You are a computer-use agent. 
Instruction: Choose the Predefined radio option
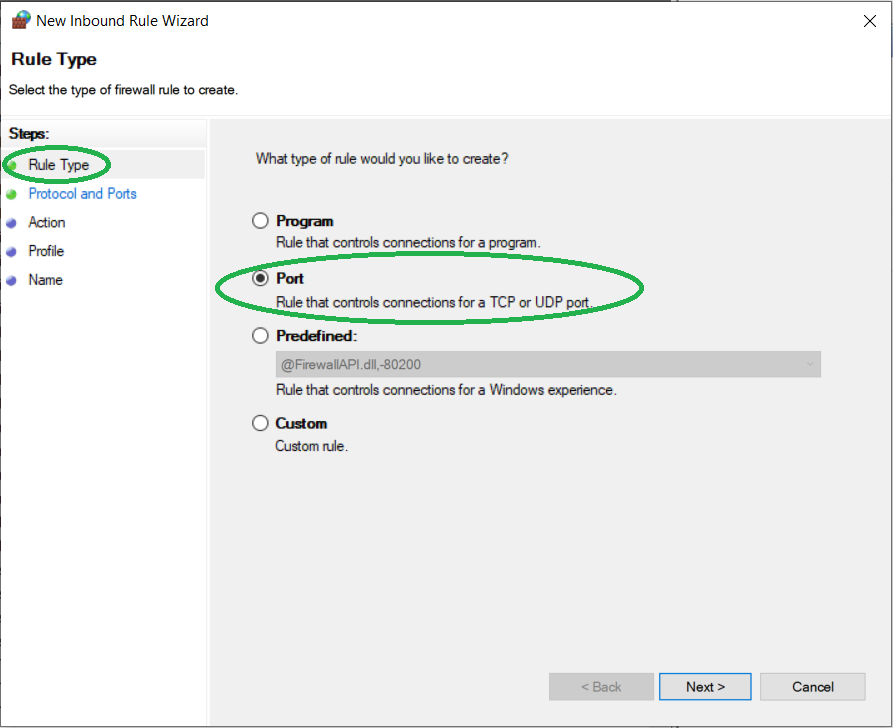[260, 336]
